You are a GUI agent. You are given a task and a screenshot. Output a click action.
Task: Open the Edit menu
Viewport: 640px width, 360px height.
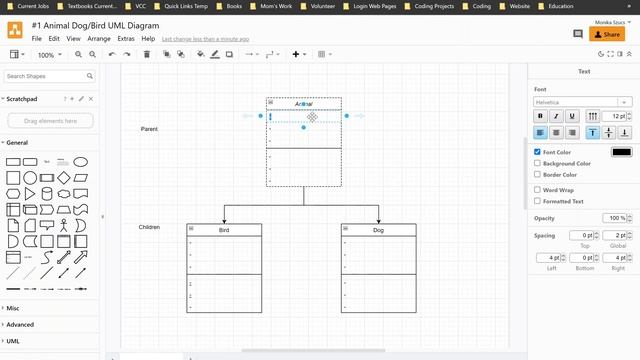[x=54, y=38]
